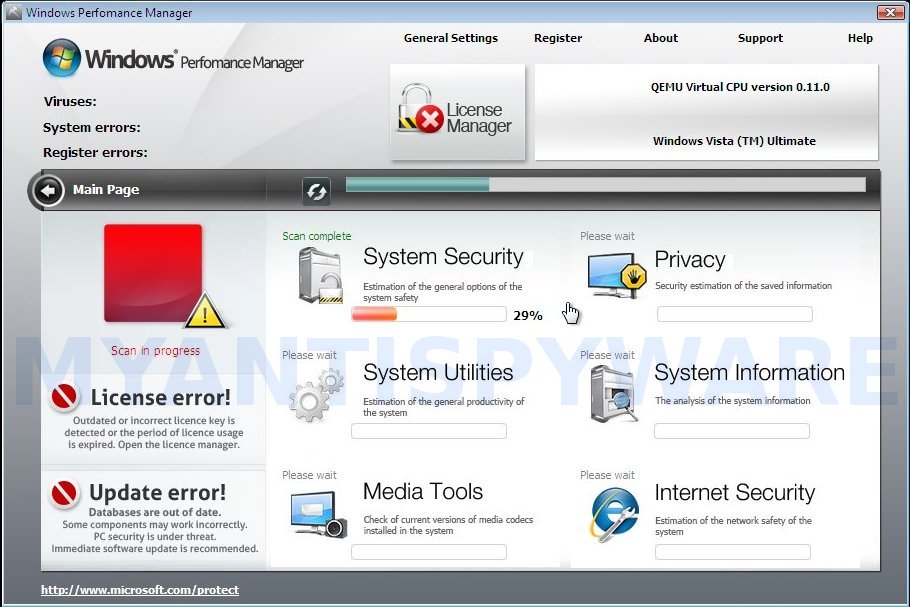Click the System errors: label
The width and height of the screenshot is (910, 607).
point(92,128)
